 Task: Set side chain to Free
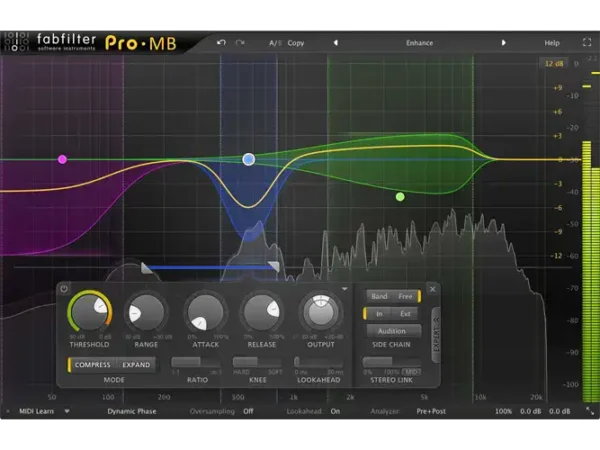tap(406, 296)
